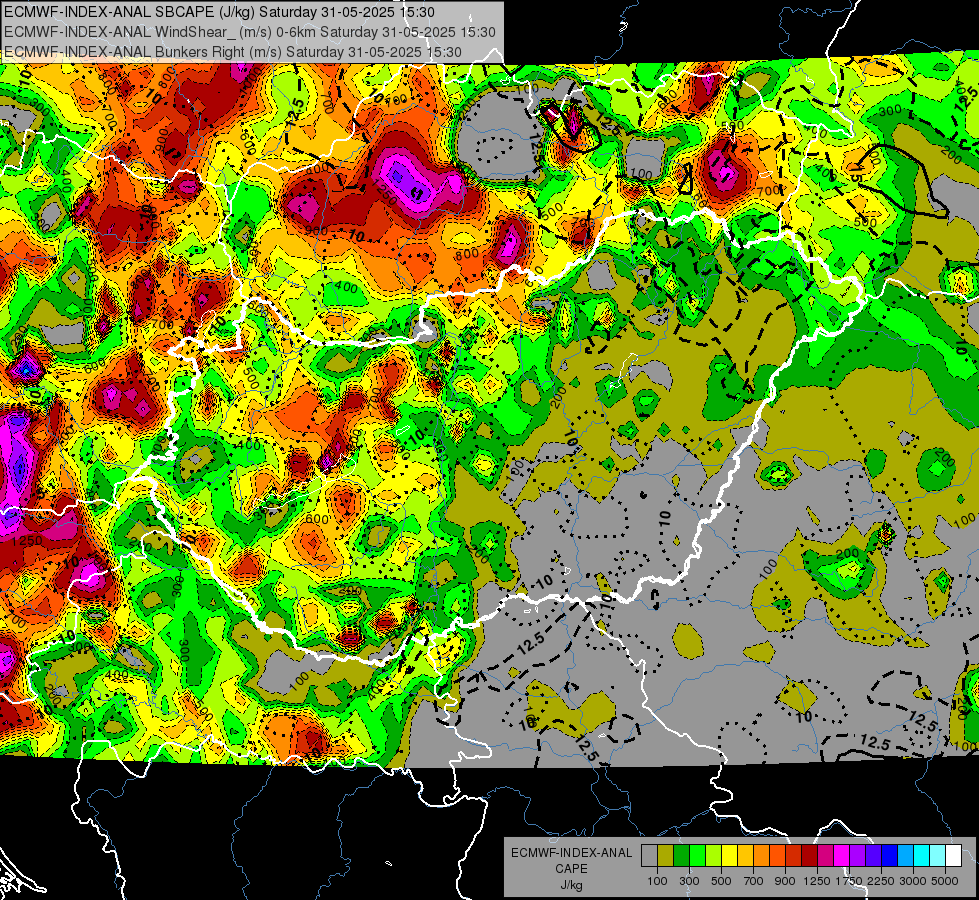
Task: Click the legend label 300
Action: point(689,881)
